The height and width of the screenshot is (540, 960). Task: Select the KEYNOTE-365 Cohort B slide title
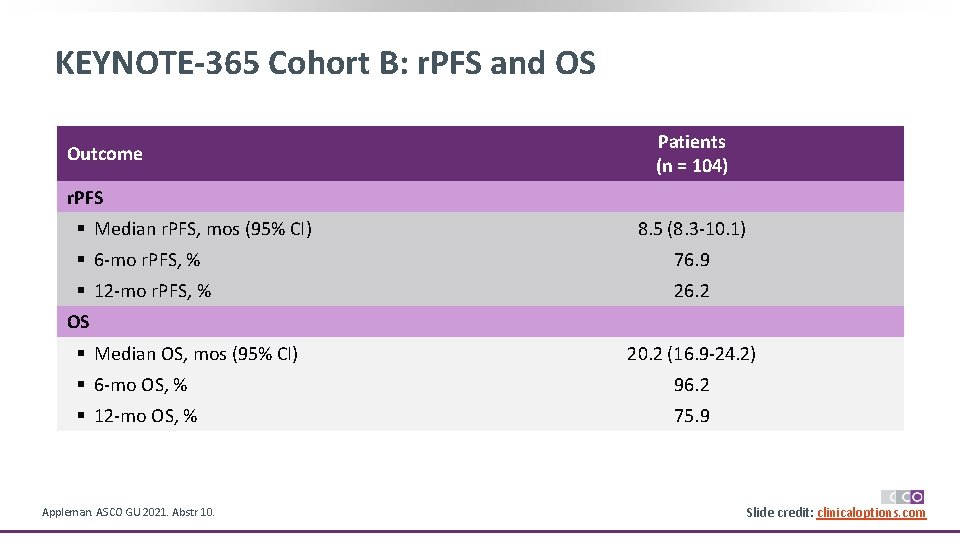point(325,64)
